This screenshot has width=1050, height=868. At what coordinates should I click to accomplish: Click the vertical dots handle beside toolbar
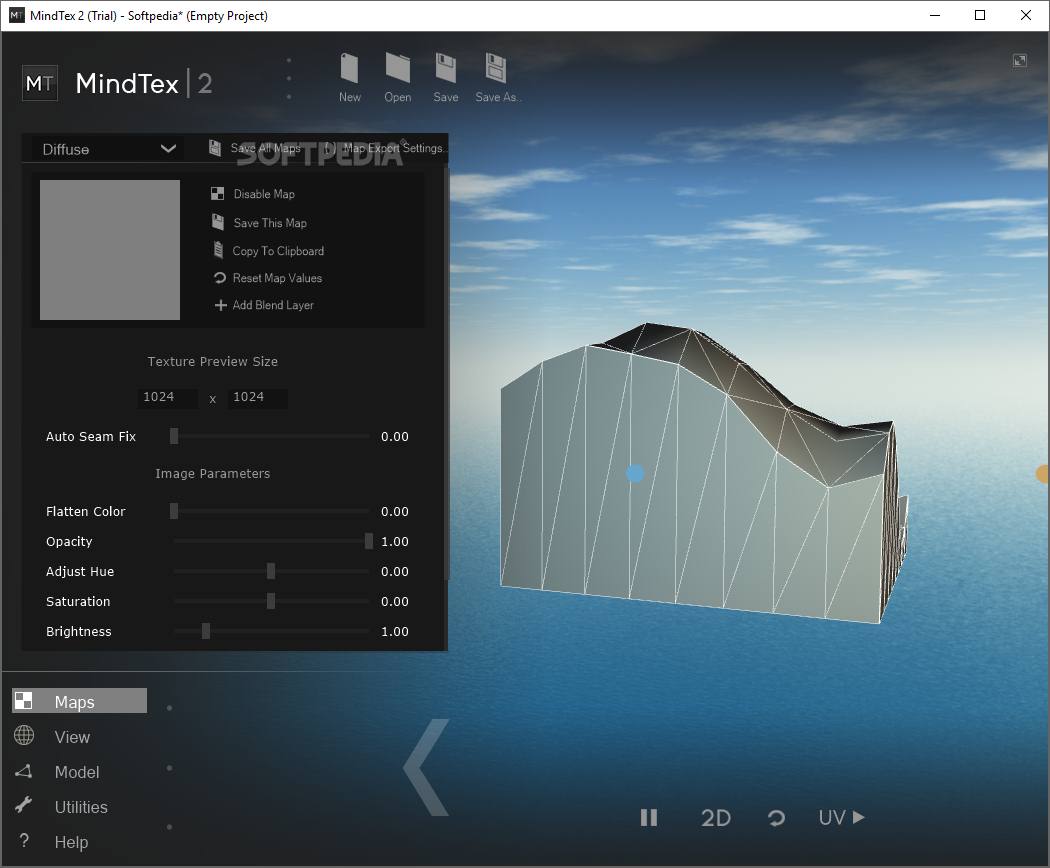click(289, 78)
